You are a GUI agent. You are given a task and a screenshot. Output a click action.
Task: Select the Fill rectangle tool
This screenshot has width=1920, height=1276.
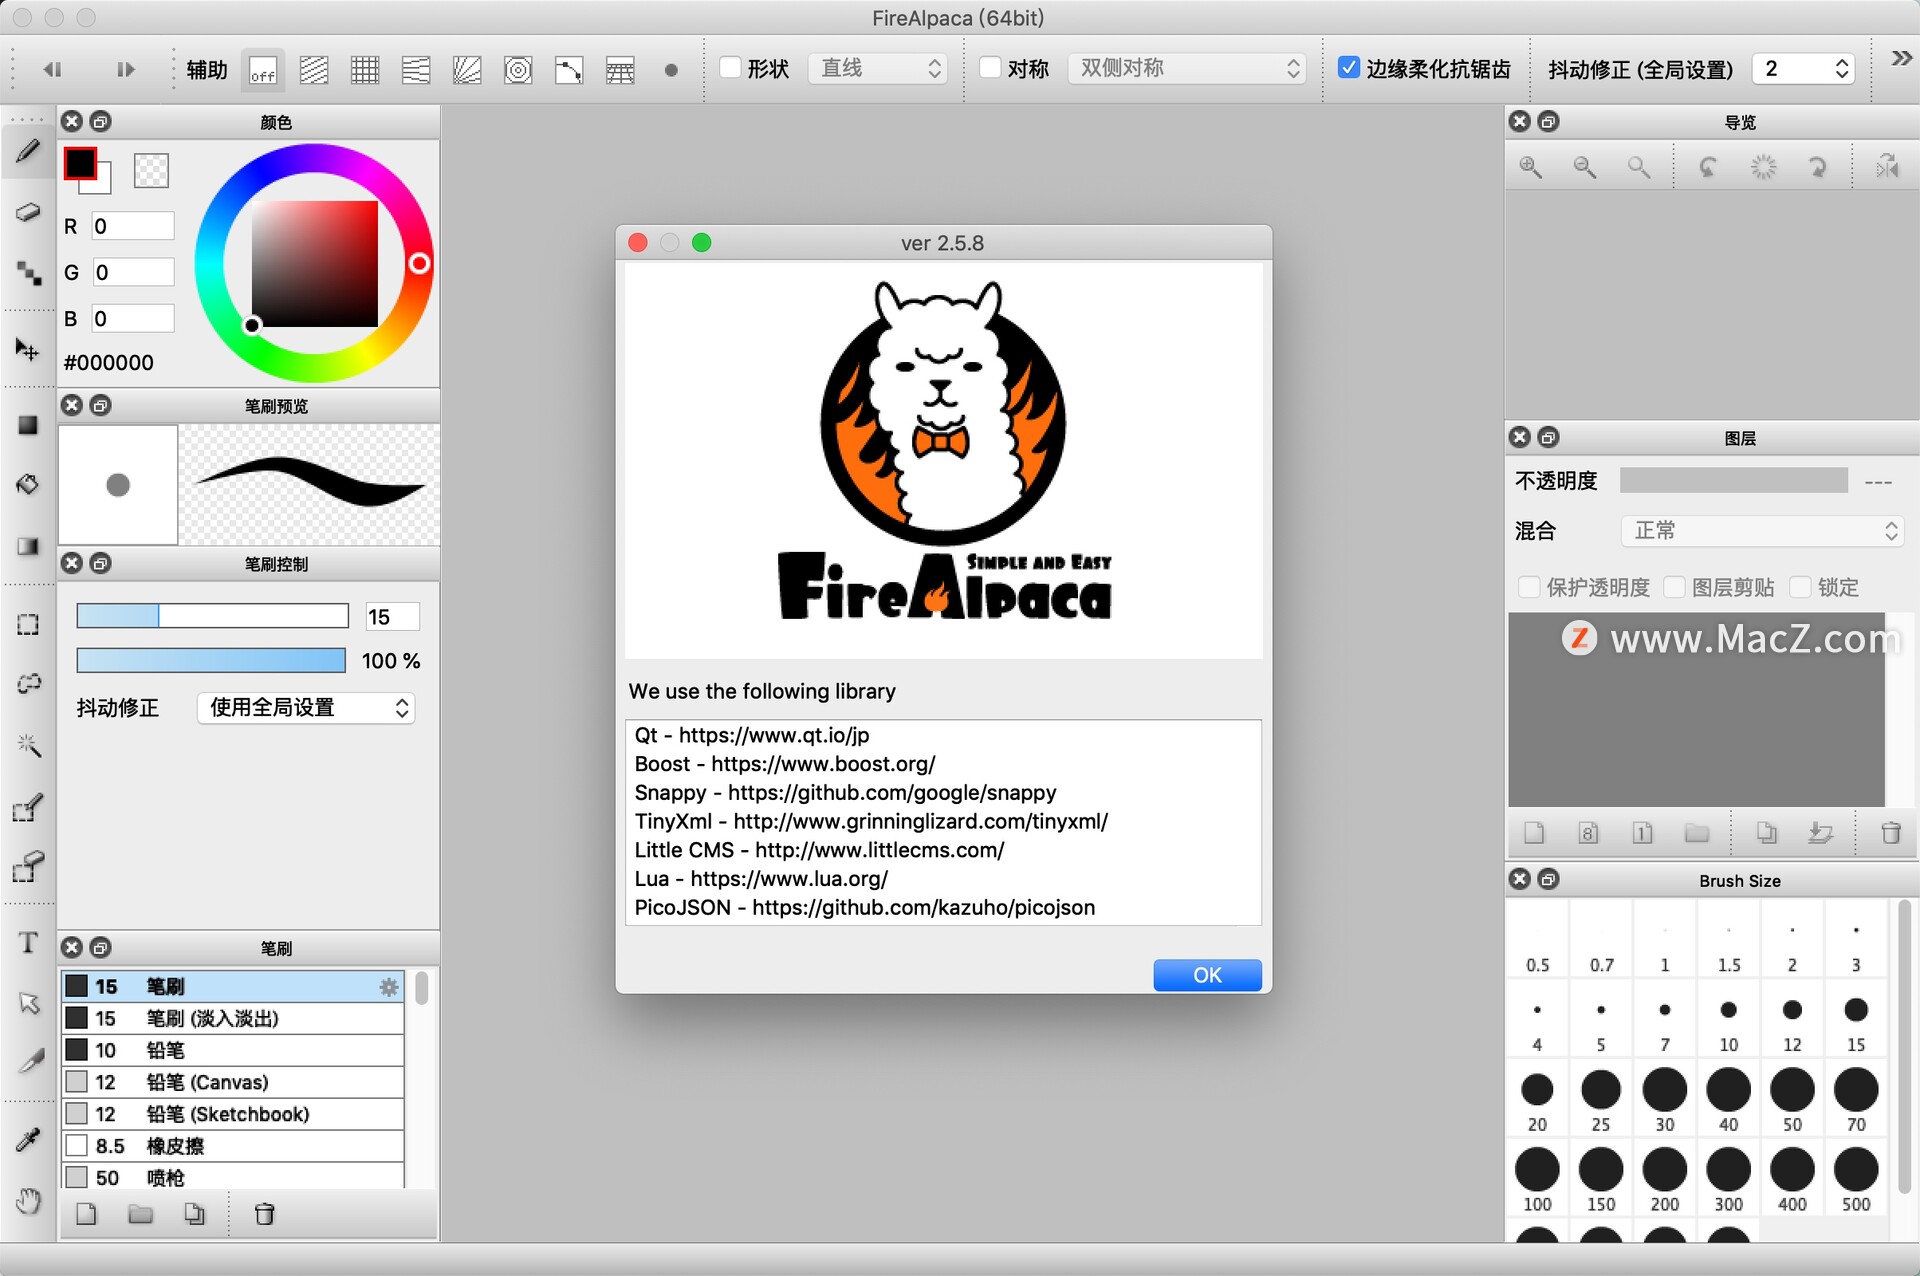pos(28,425)
